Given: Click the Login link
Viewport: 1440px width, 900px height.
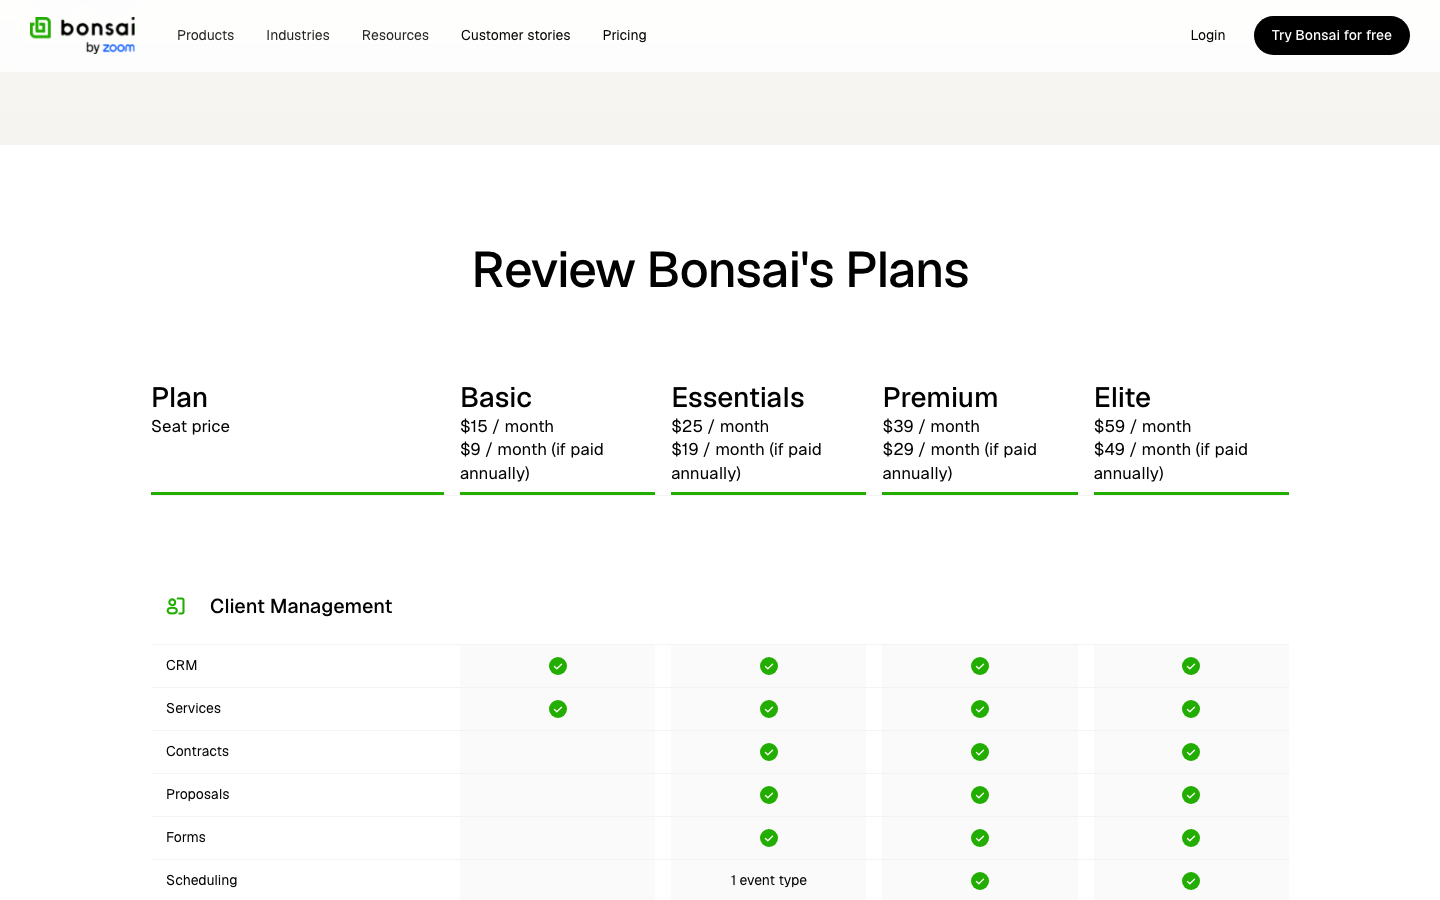Looking at the screenshot, I should (x=1208, y=35).
